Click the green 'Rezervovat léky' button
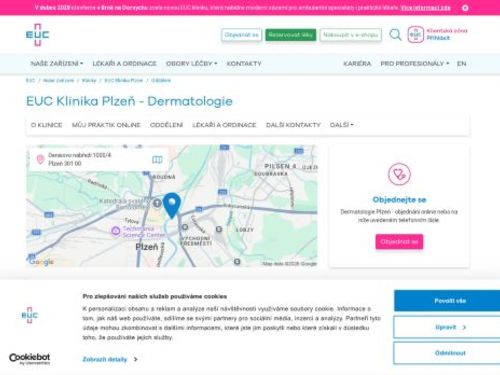The image size is (500, 375). [x=291, y=35]
